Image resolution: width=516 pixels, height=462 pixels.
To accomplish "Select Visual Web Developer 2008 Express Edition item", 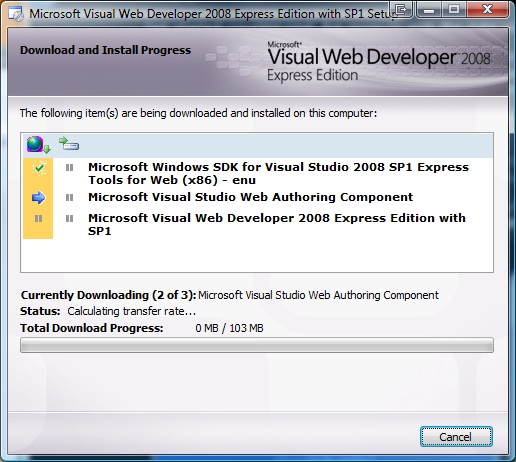I will [x=277, y=224].
